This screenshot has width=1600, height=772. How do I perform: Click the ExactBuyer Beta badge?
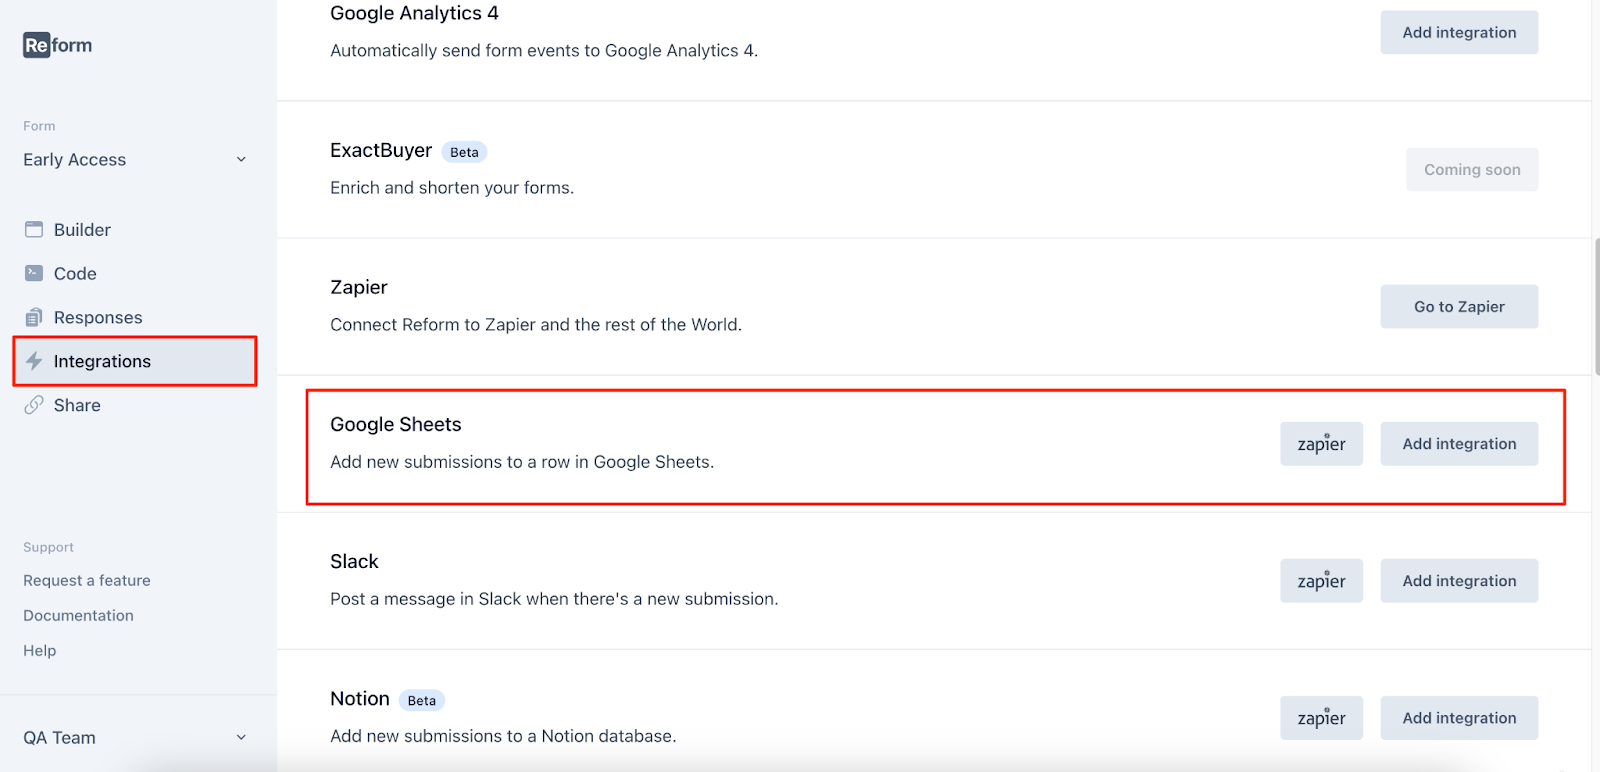click(464, 152)
